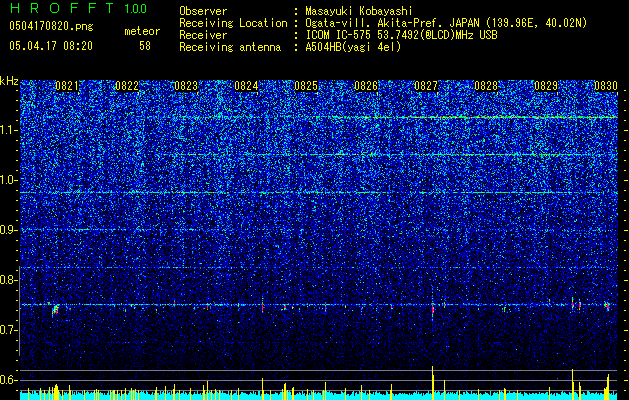Click the 0827 time marker
The image size is (629, 400).
426,86
